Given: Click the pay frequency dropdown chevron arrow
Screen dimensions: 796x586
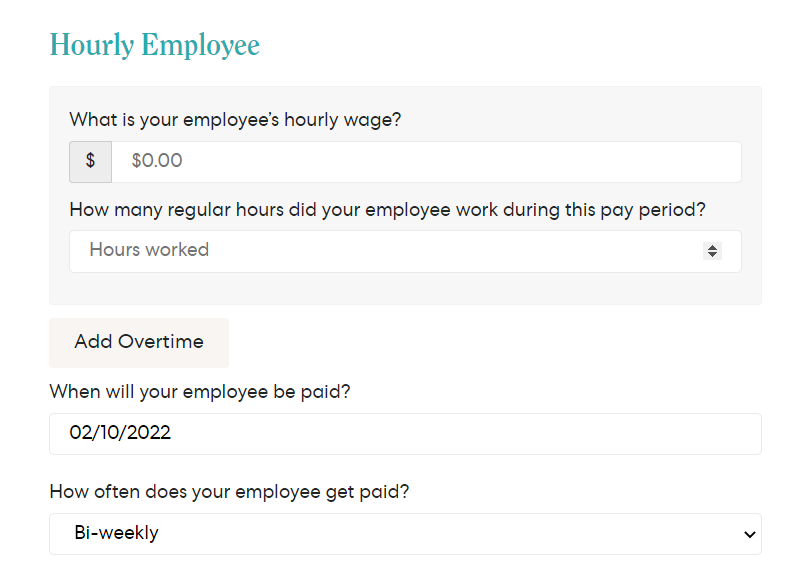Looking at the screenshot, I should click(x=750, y=535).
